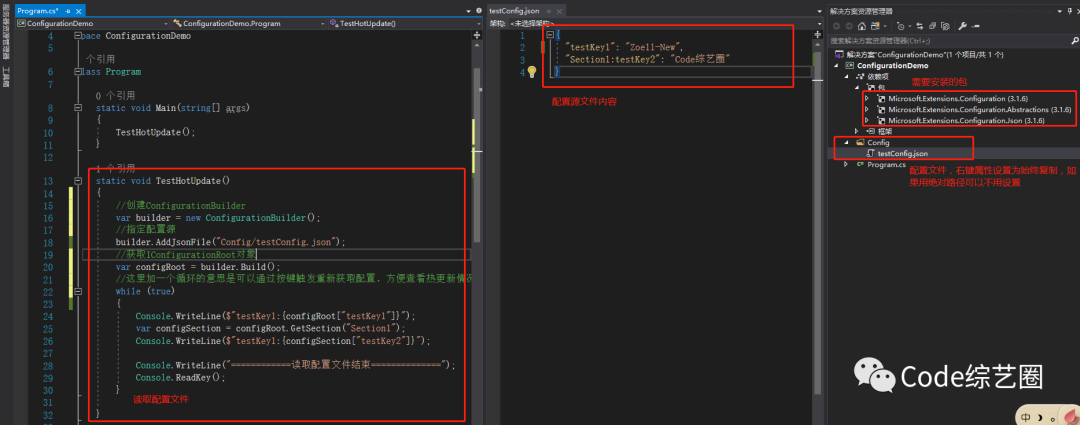
Task: Expand the Program.cs node
Action: (x=846, y=165)
